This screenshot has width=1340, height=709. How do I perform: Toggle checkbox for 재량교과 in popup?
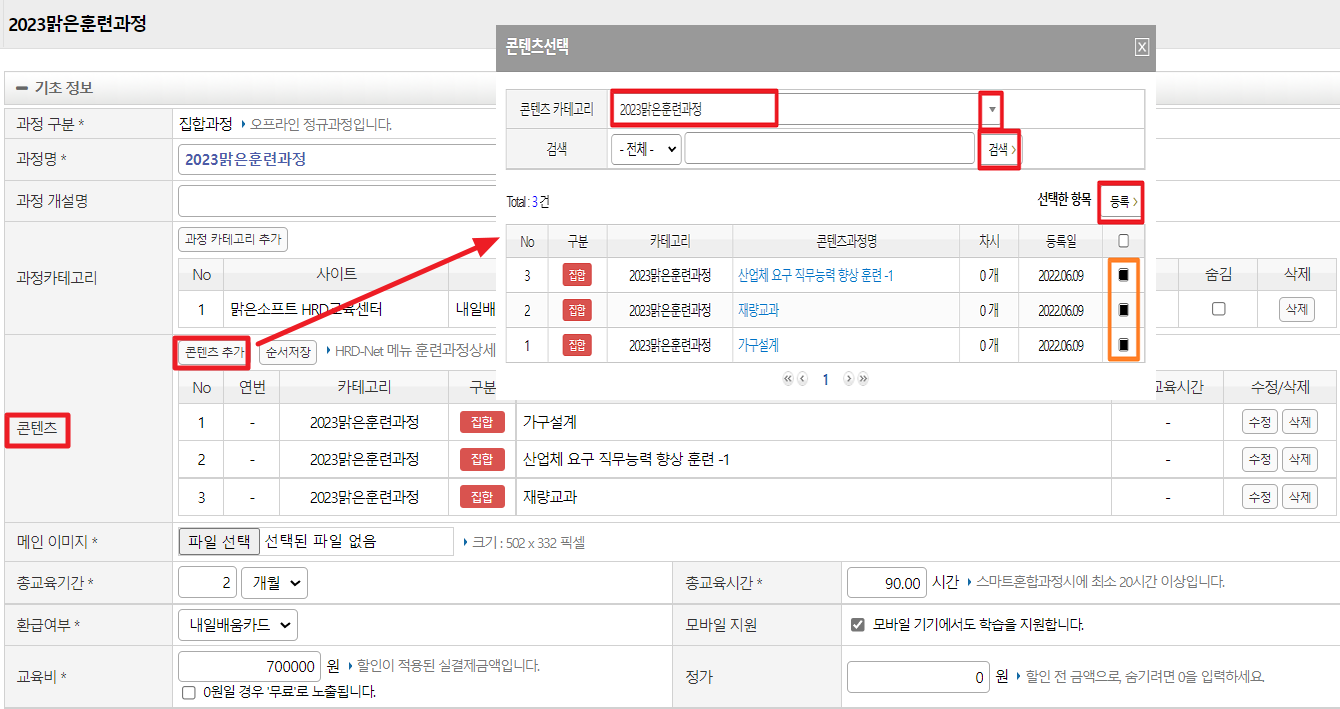click(x=1124, y=310)
